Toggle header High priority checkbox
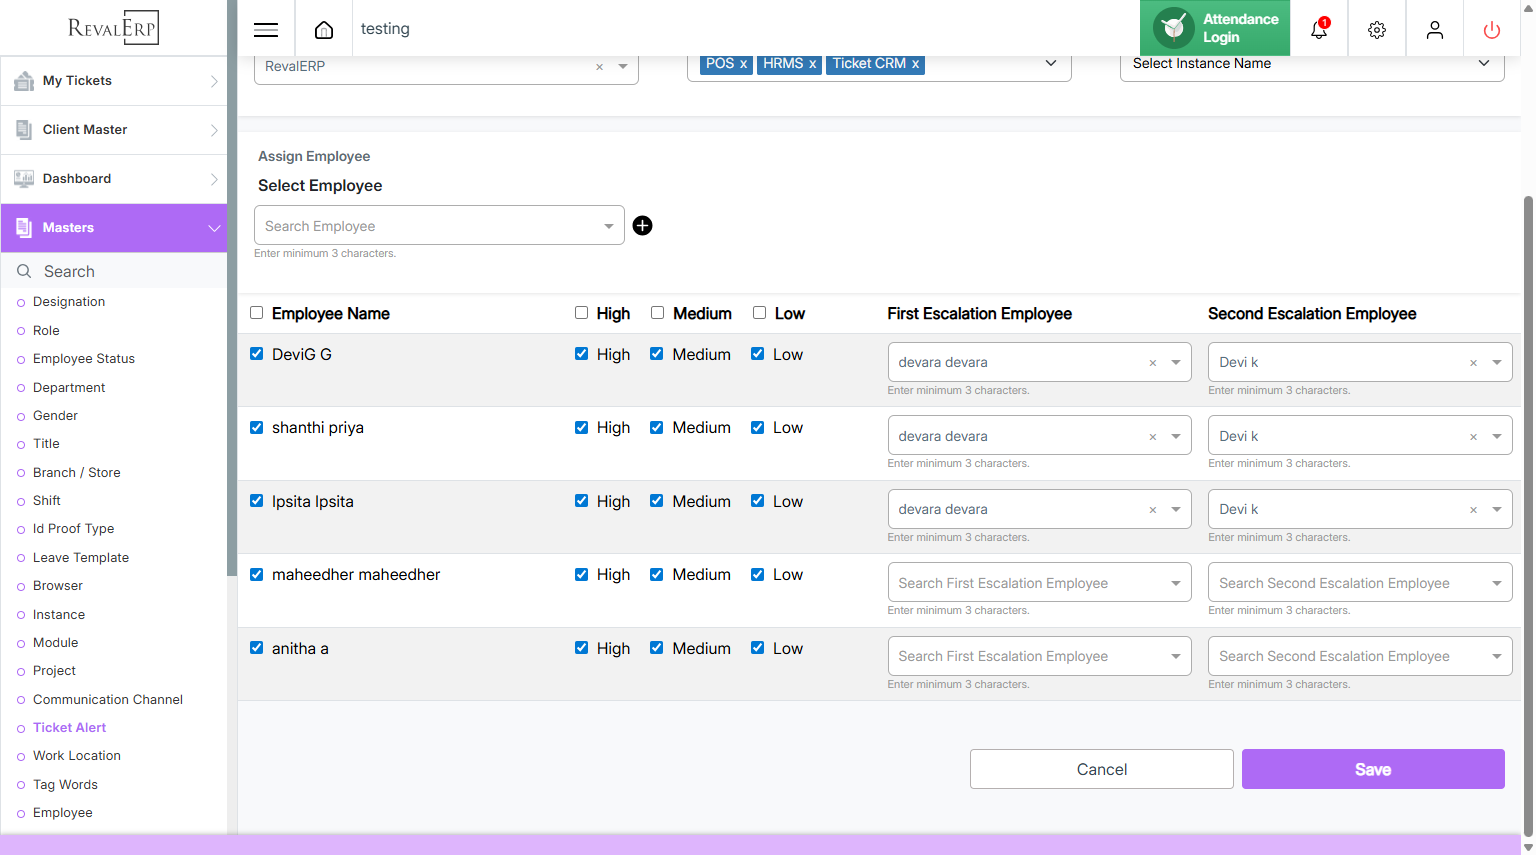The height and width of the screenshot is (855, 1536). click(581, 313)
